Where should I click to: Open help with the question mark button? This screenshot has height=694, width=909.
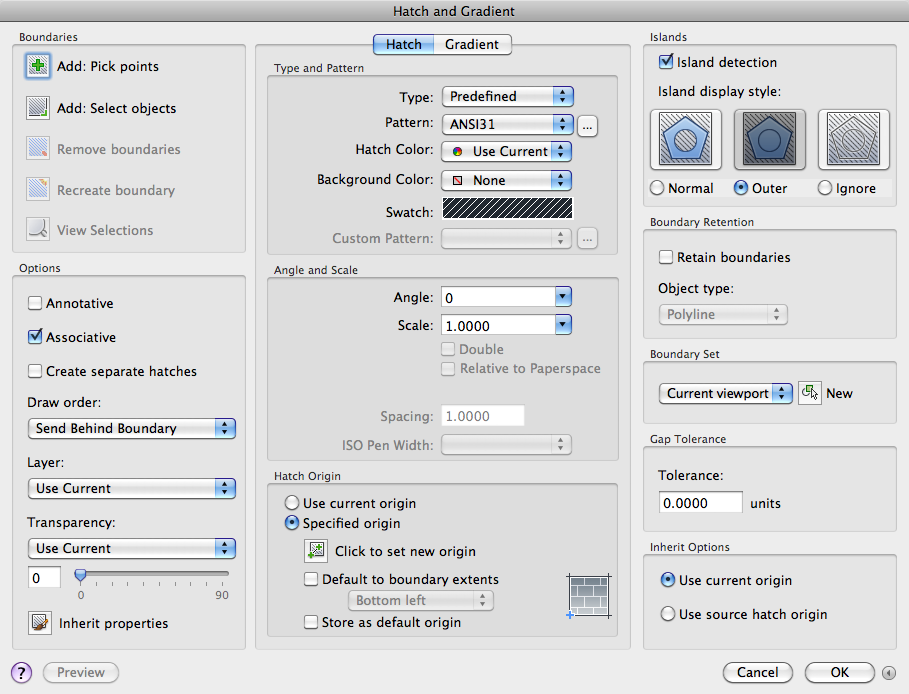click(x=21, y=673)
